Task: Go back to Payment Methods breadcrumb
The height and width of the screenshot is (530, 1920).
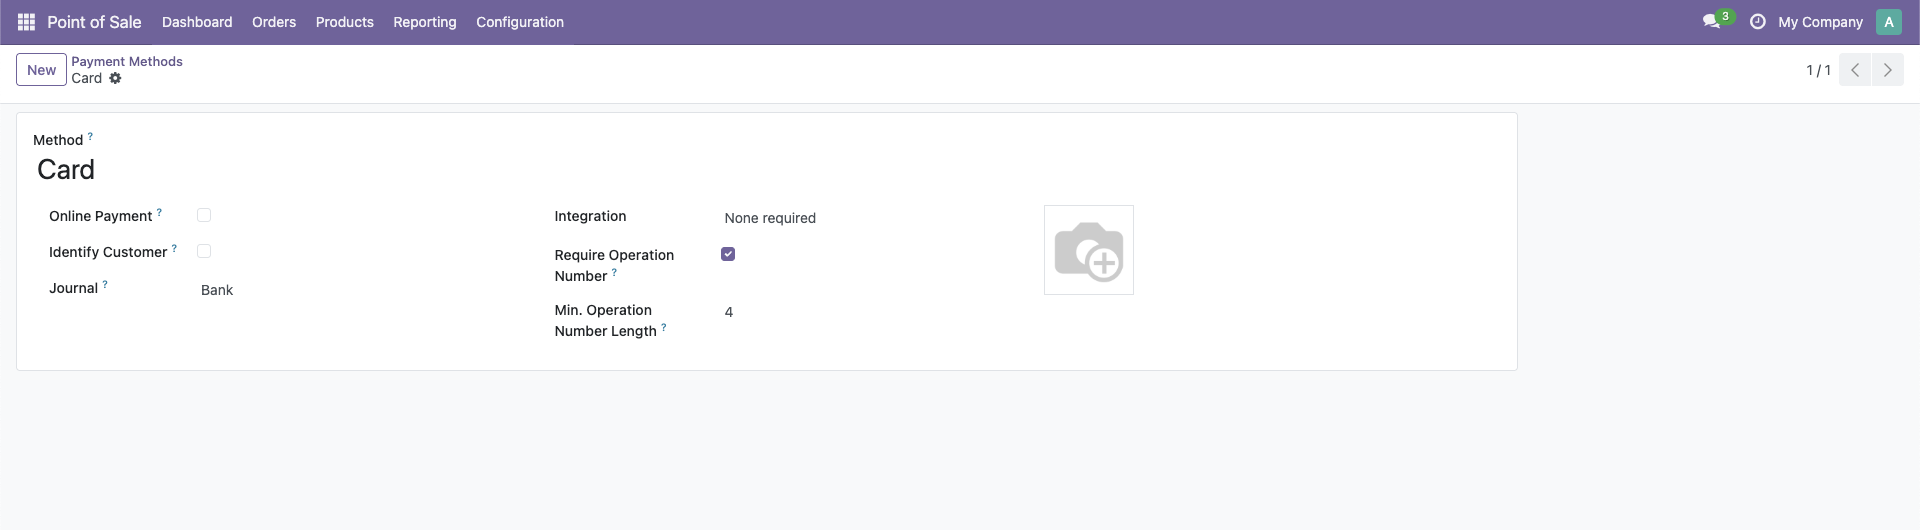Action: tap(127, 61)
